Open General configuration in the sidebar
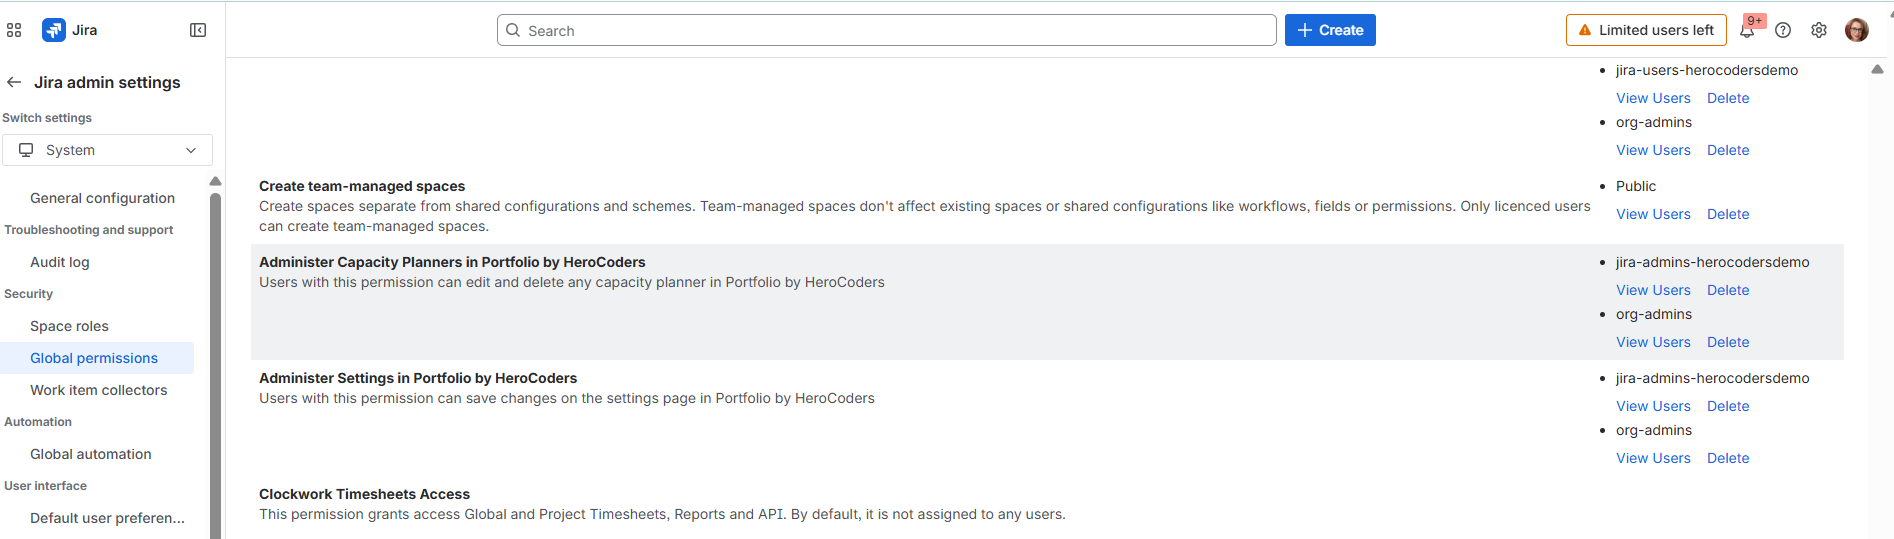The image size is (1894, 539). click(102, 198)
